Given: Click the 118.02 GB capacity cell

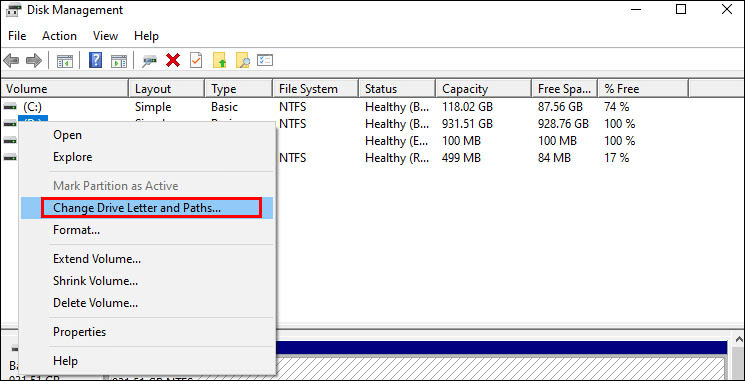Looking at the screenshot, I should pyautogui.click(x=468, y=107).
